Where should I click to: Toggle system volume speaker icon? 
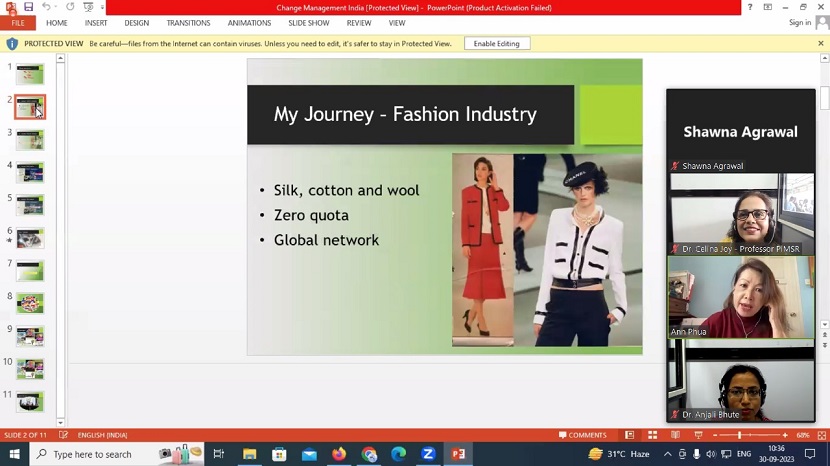[711, 454]
